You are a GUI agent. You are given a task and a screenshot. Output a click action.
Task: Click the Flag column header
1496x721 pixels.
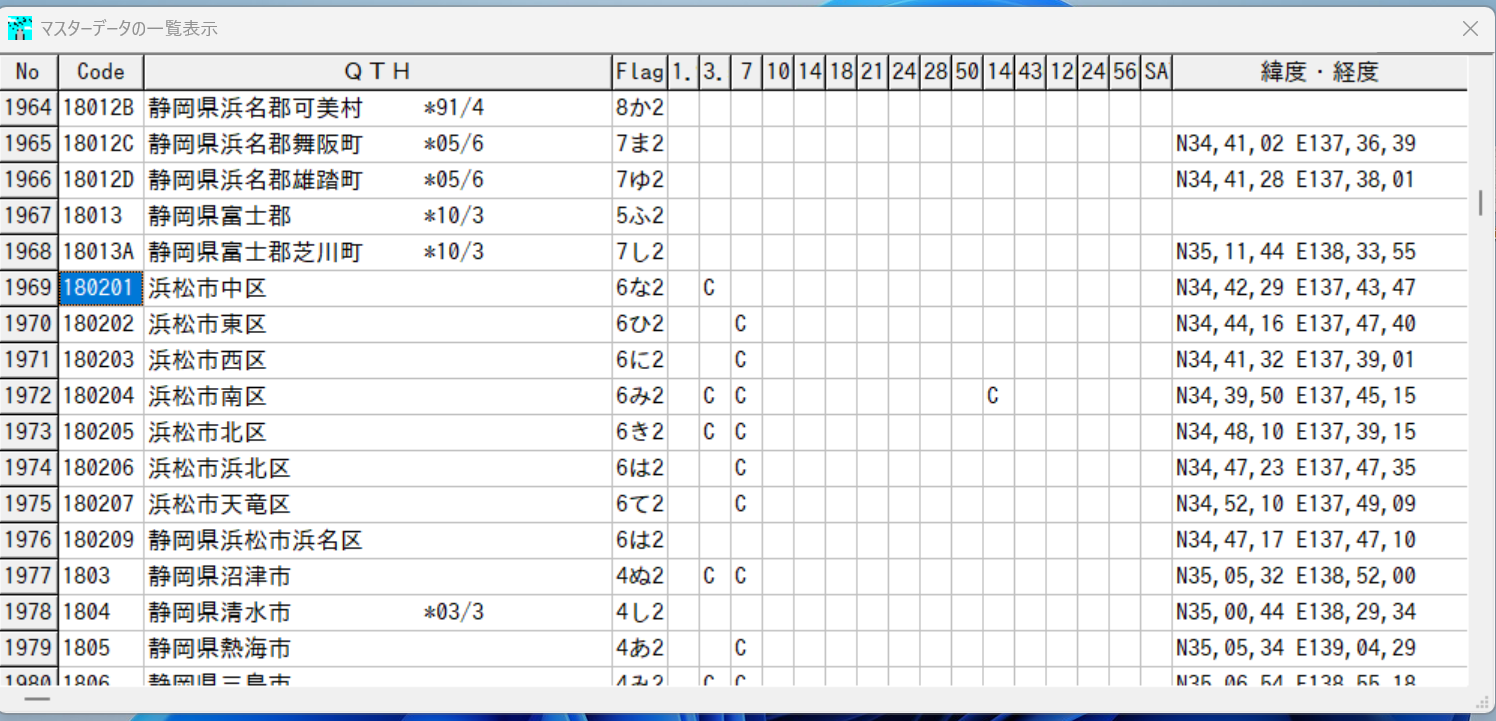(639, 72)
